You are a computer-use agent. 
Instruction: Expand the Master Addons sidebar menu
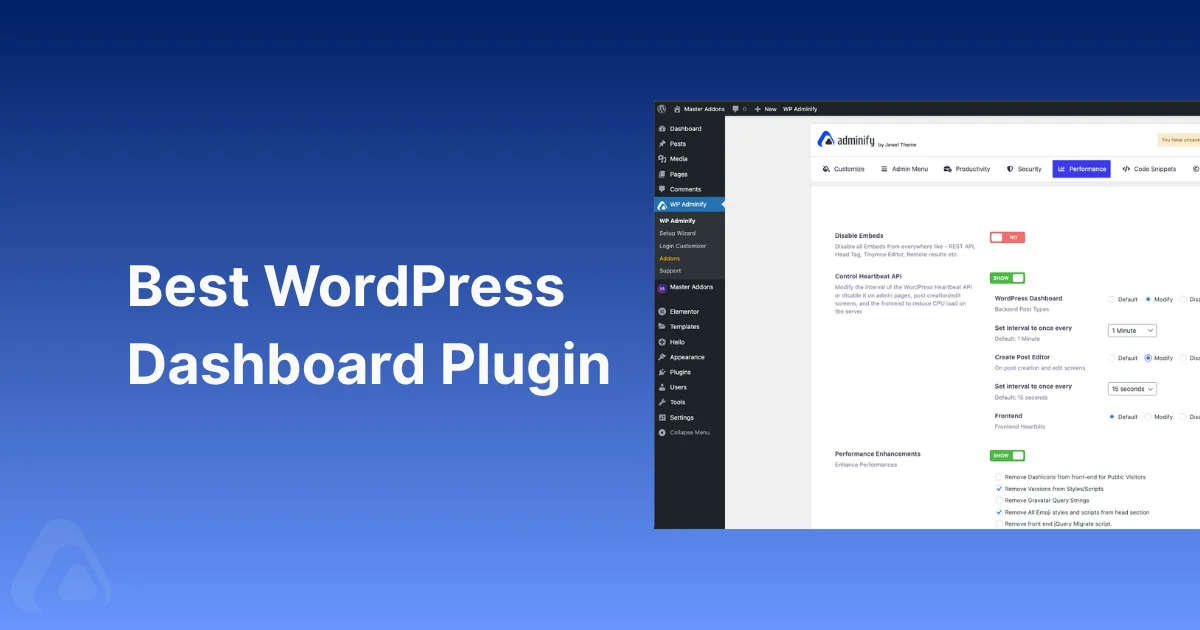[690, 289]
